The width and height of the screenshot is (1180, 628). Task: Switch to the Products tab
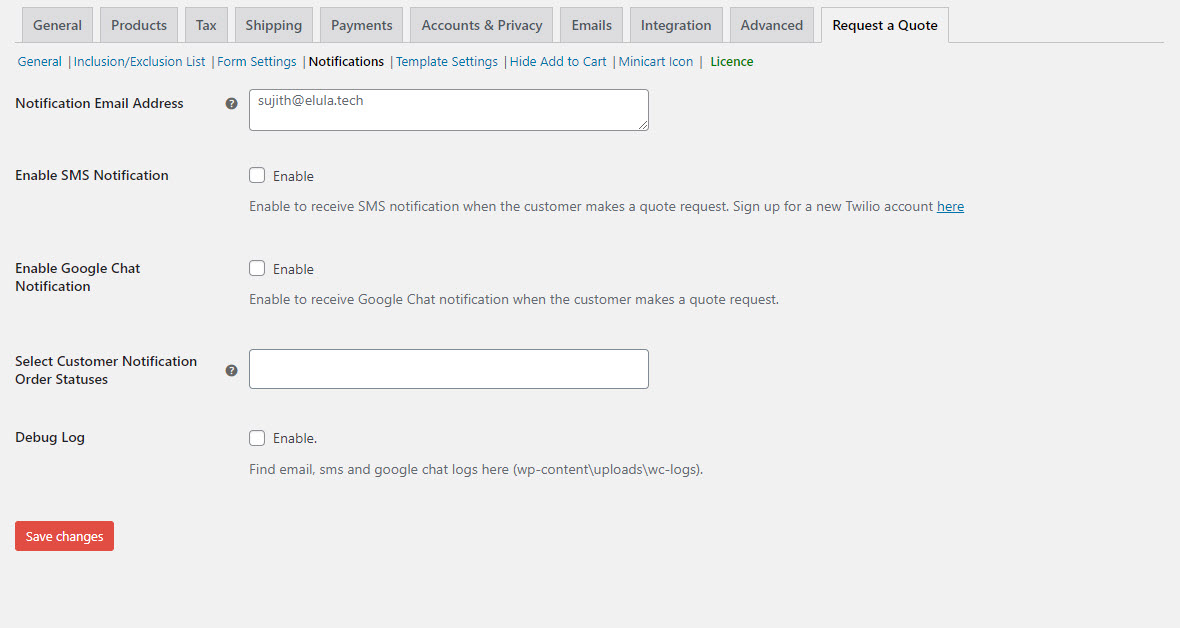tap(139, 25)
